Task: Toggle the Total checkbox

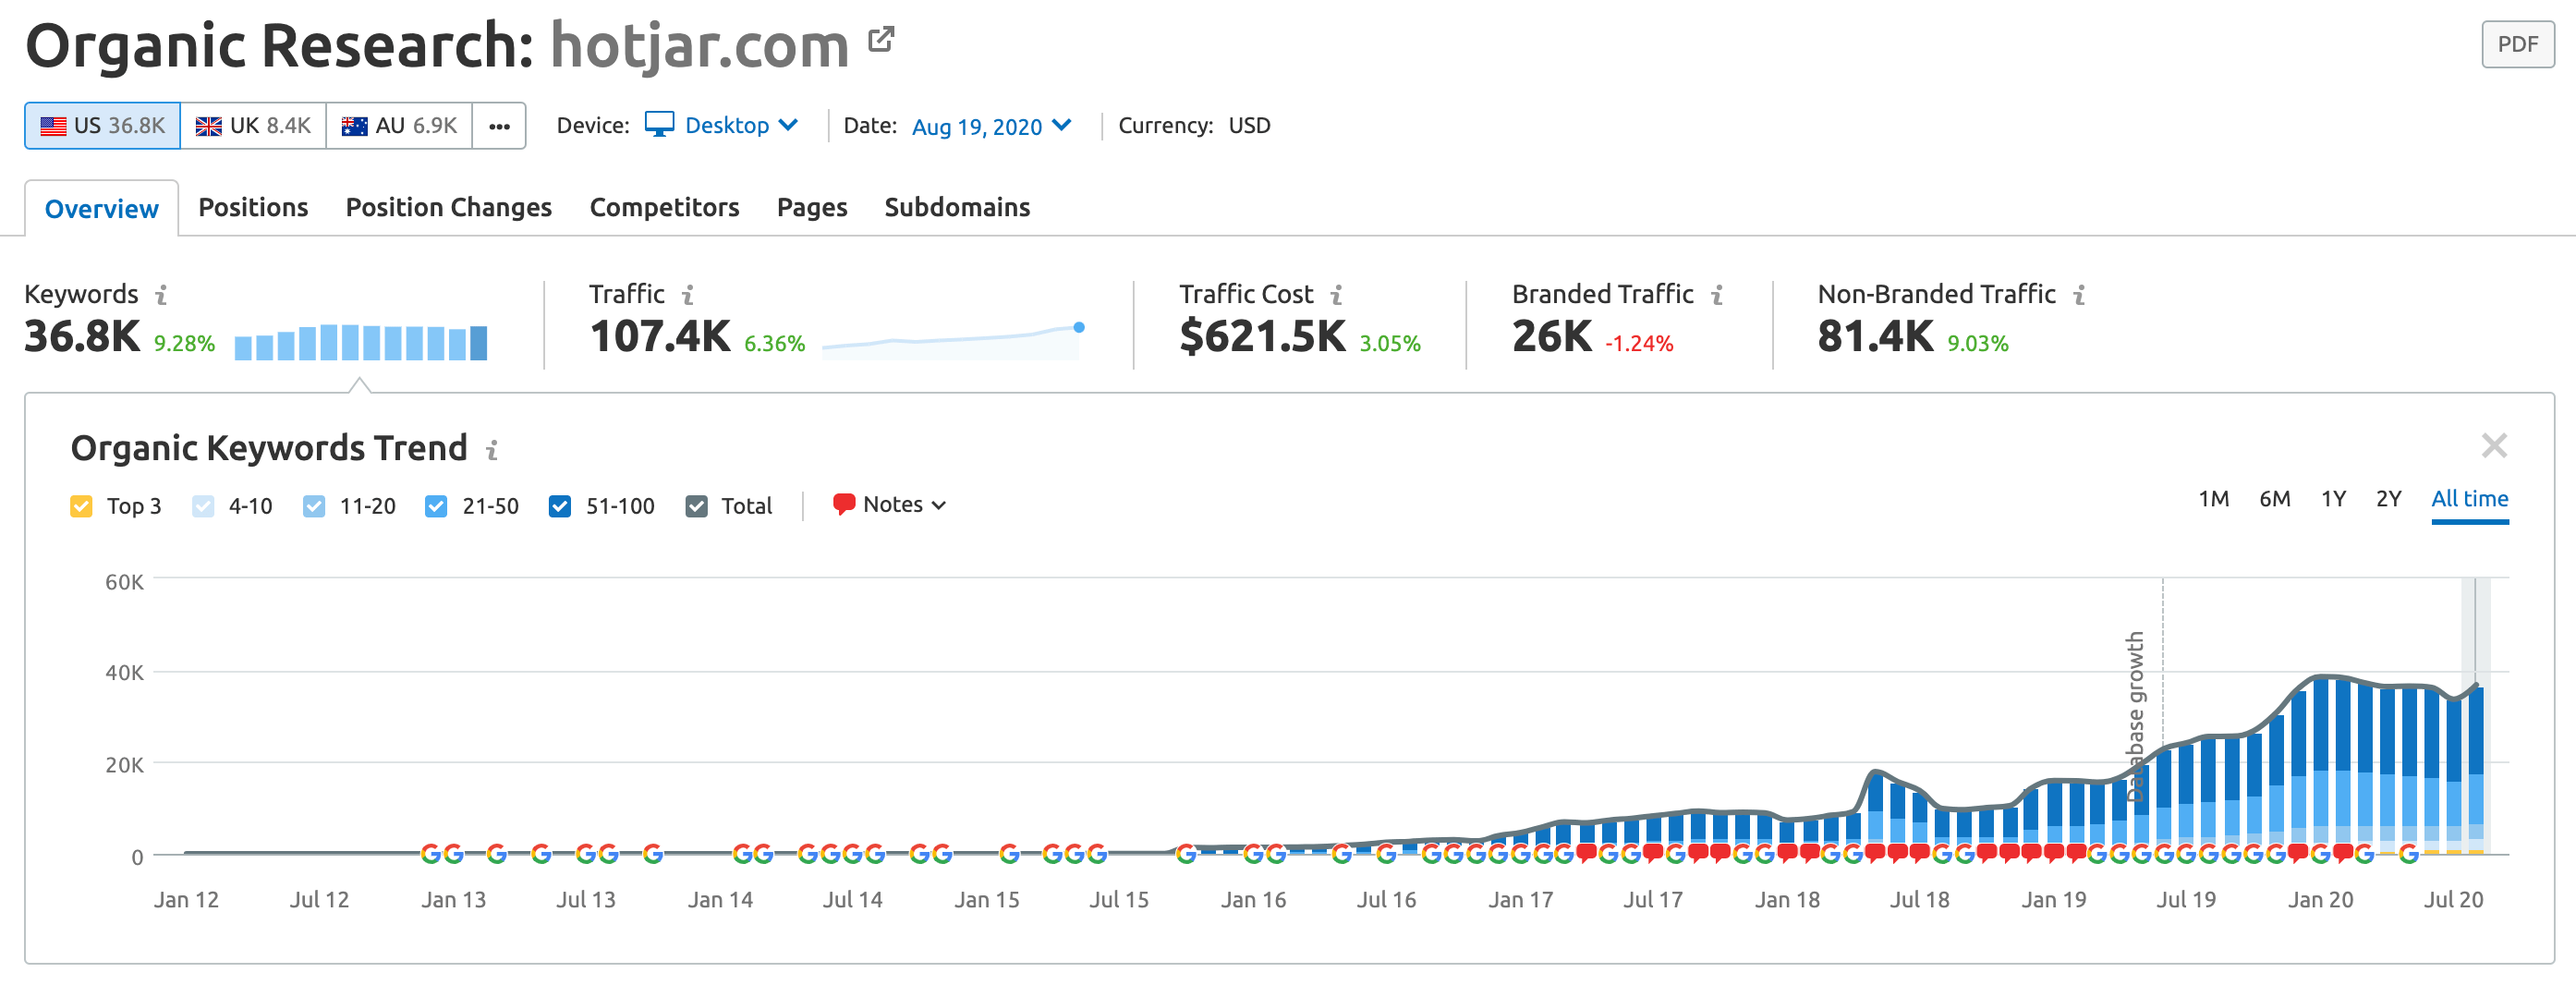Action: [696, 506]
